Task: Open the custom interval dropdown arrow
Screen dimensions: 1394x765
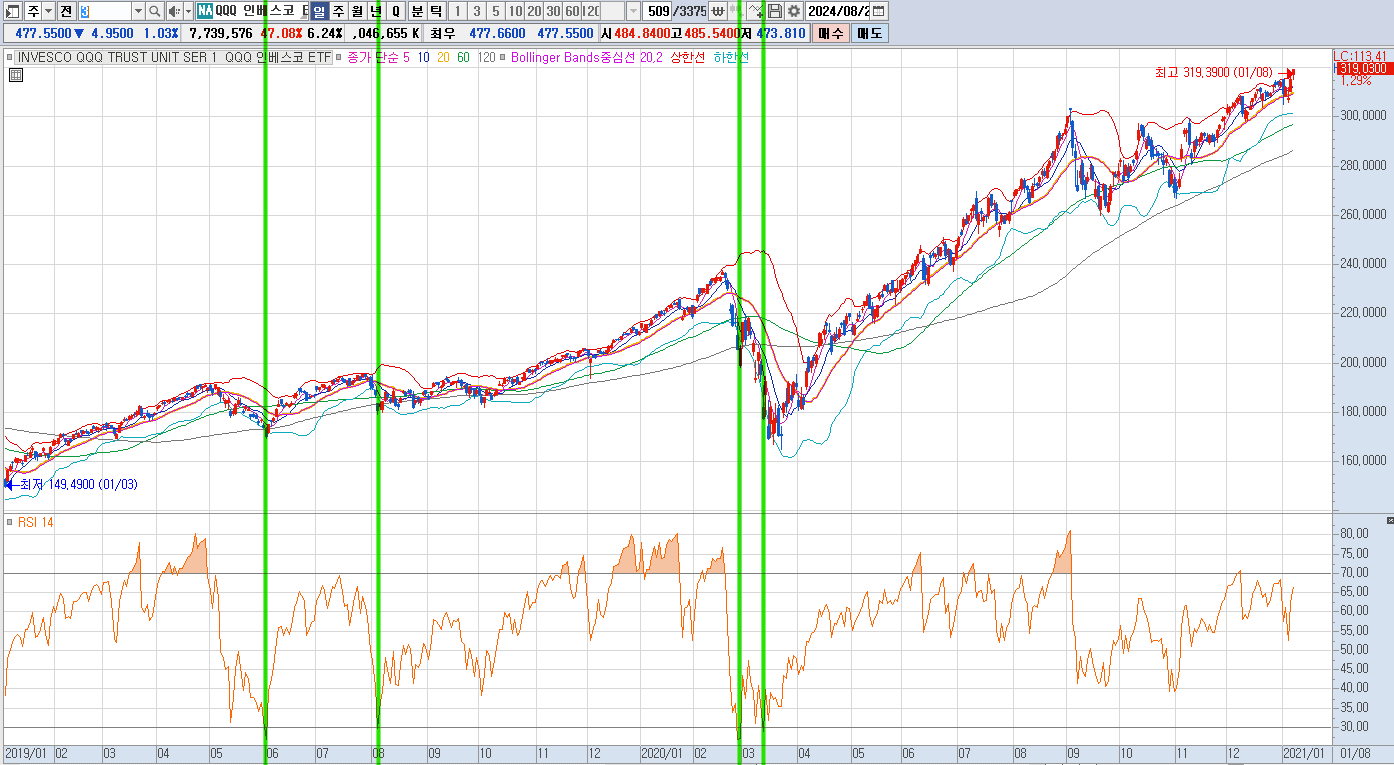Action: (633, 12)
